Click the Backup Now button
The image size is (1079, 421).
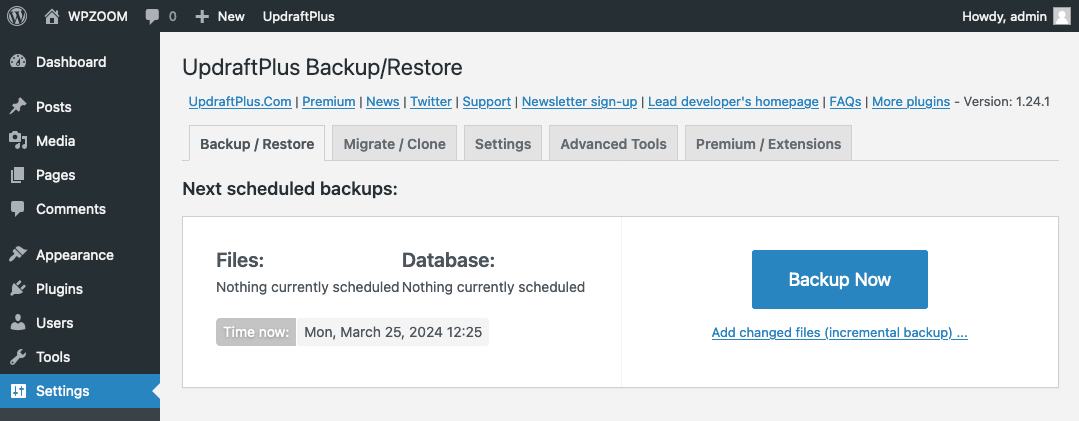point(840,279)
